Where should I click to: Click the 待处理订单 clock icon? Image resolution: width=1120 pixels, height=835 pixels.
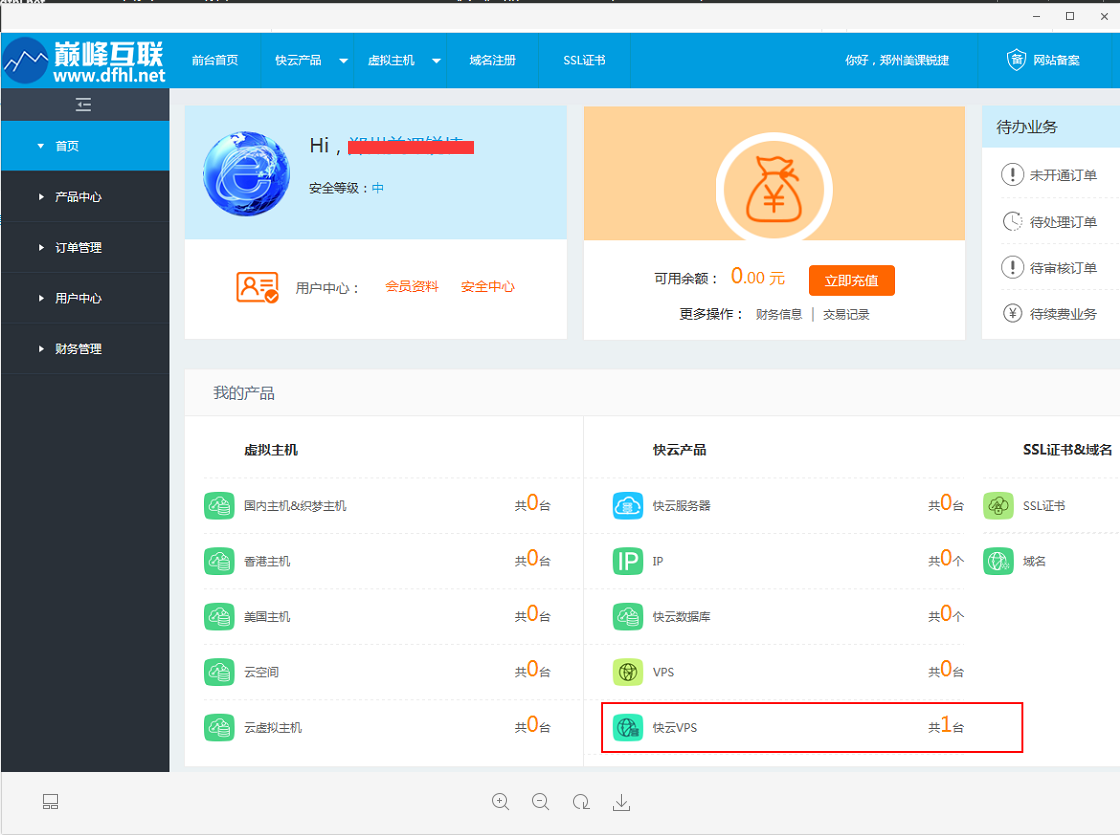coord(1012,221)
